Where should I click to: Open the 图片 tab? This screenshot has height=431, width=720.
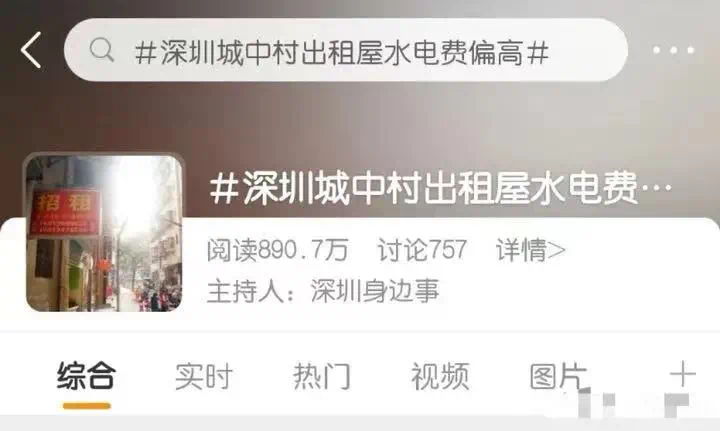pyautogui.click(x=558, y=376)
